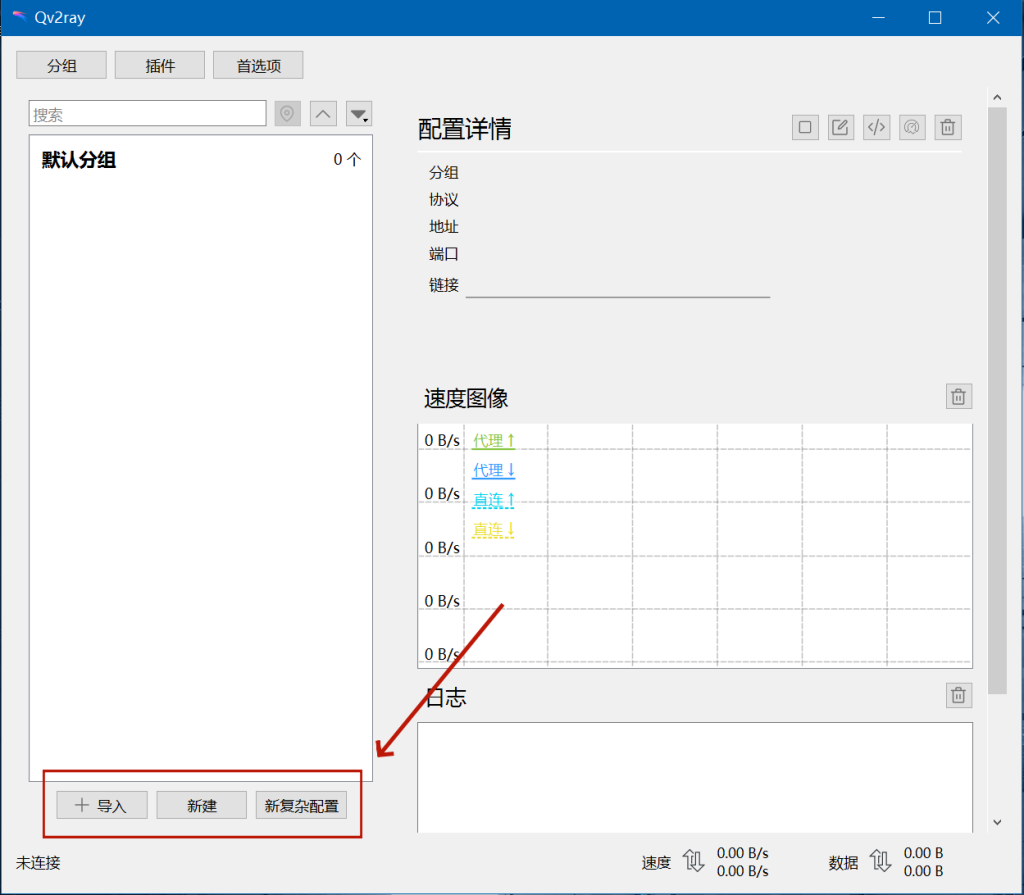Click the 新复杂配置 button
This screenshot has height=895, width=1024.
tap(301, 806)
